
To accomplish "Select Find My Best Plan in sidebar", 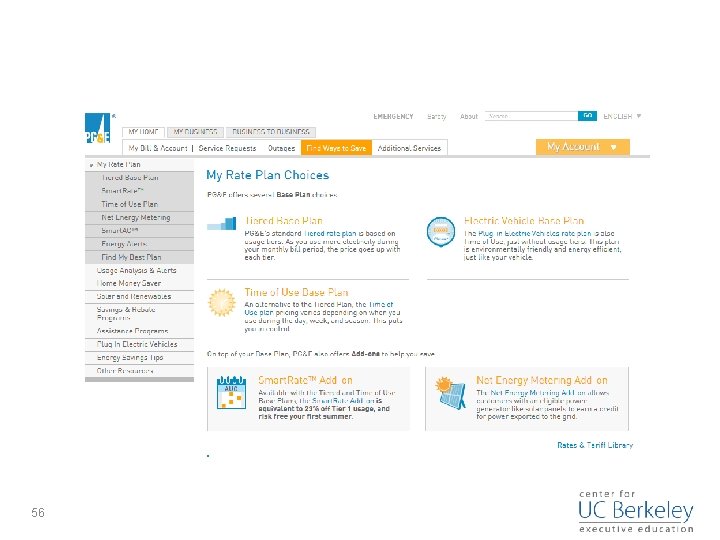I will 140,257.
